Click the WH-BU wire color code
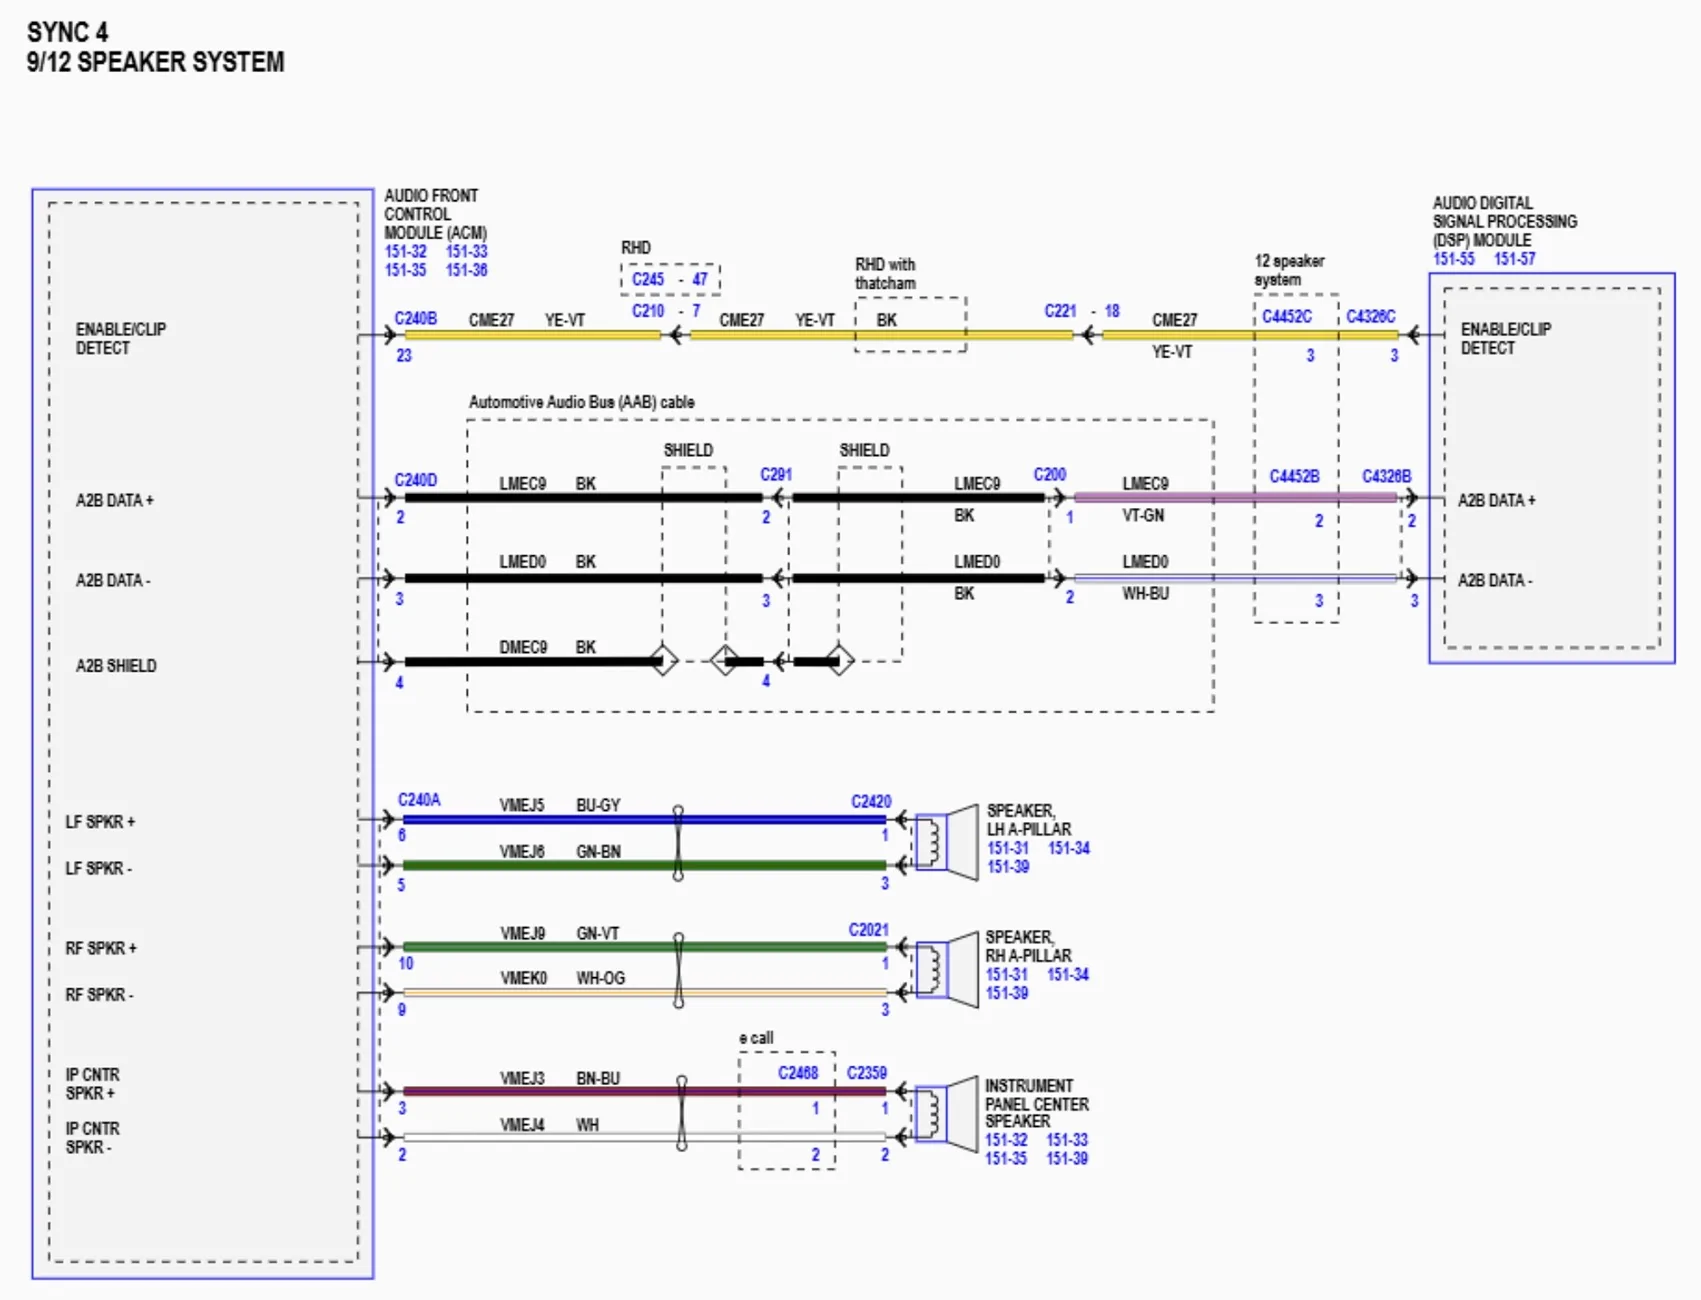1701x1300 pixels. pyautogui.click(x=1145, y=593)
